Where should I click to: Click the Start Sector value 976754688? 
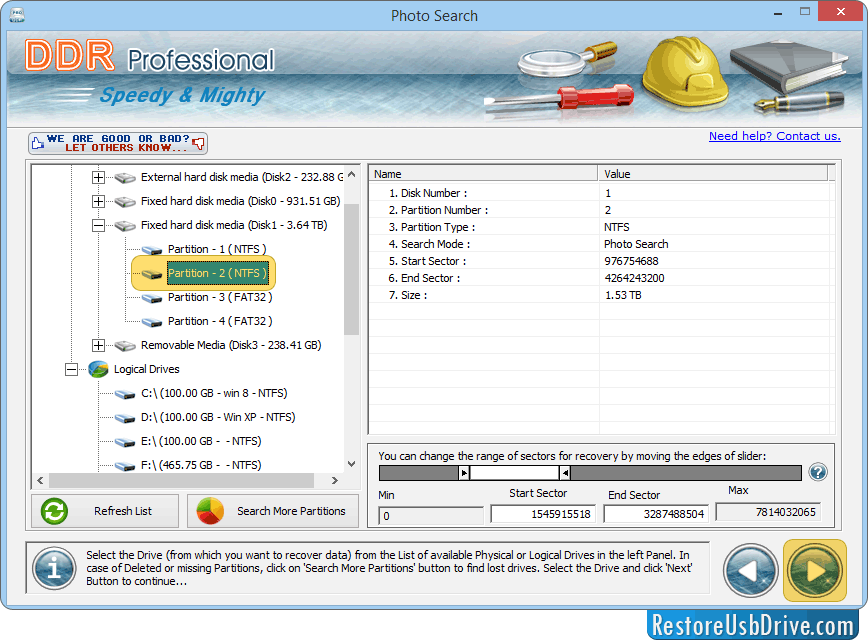(631, 261)
